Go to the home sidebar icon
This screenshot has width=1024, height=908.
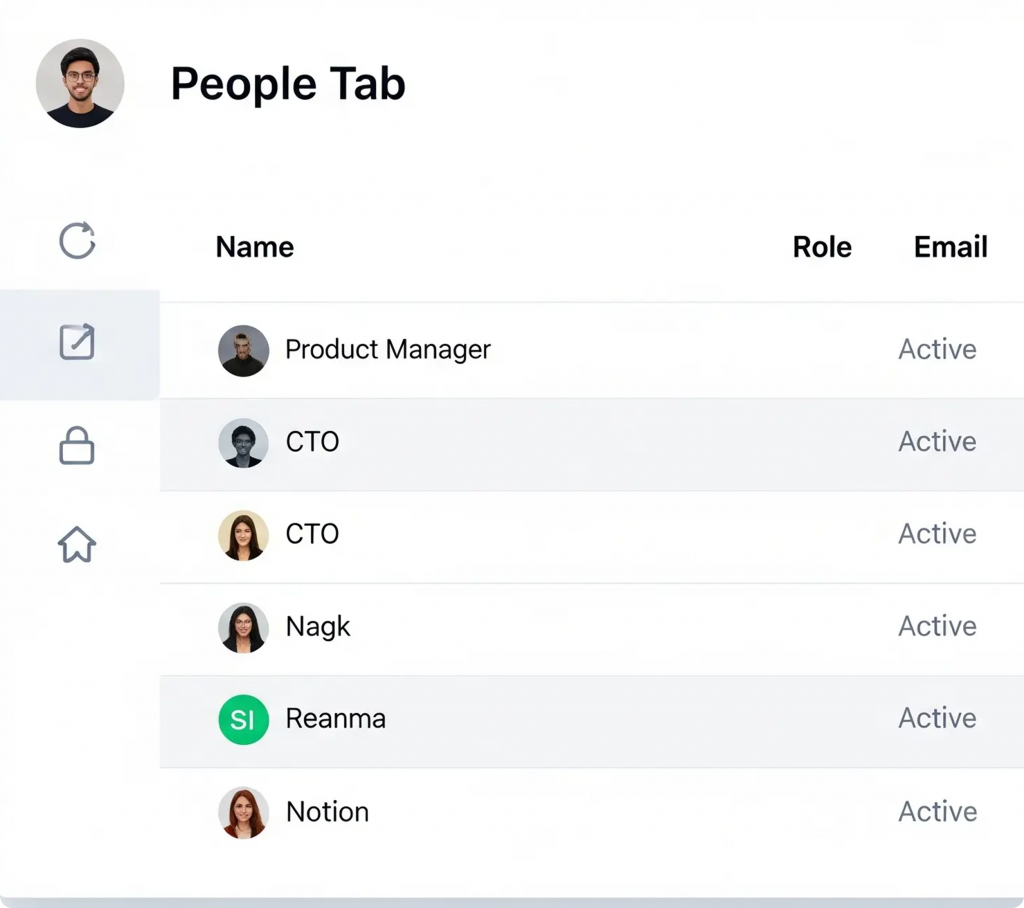[77, 544]
